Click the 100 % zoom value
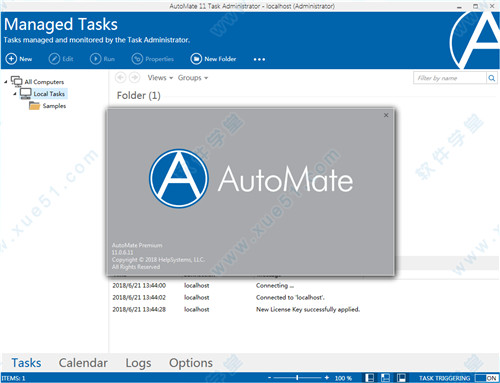Screen dimensions: 500x383 tap(343, 378)
